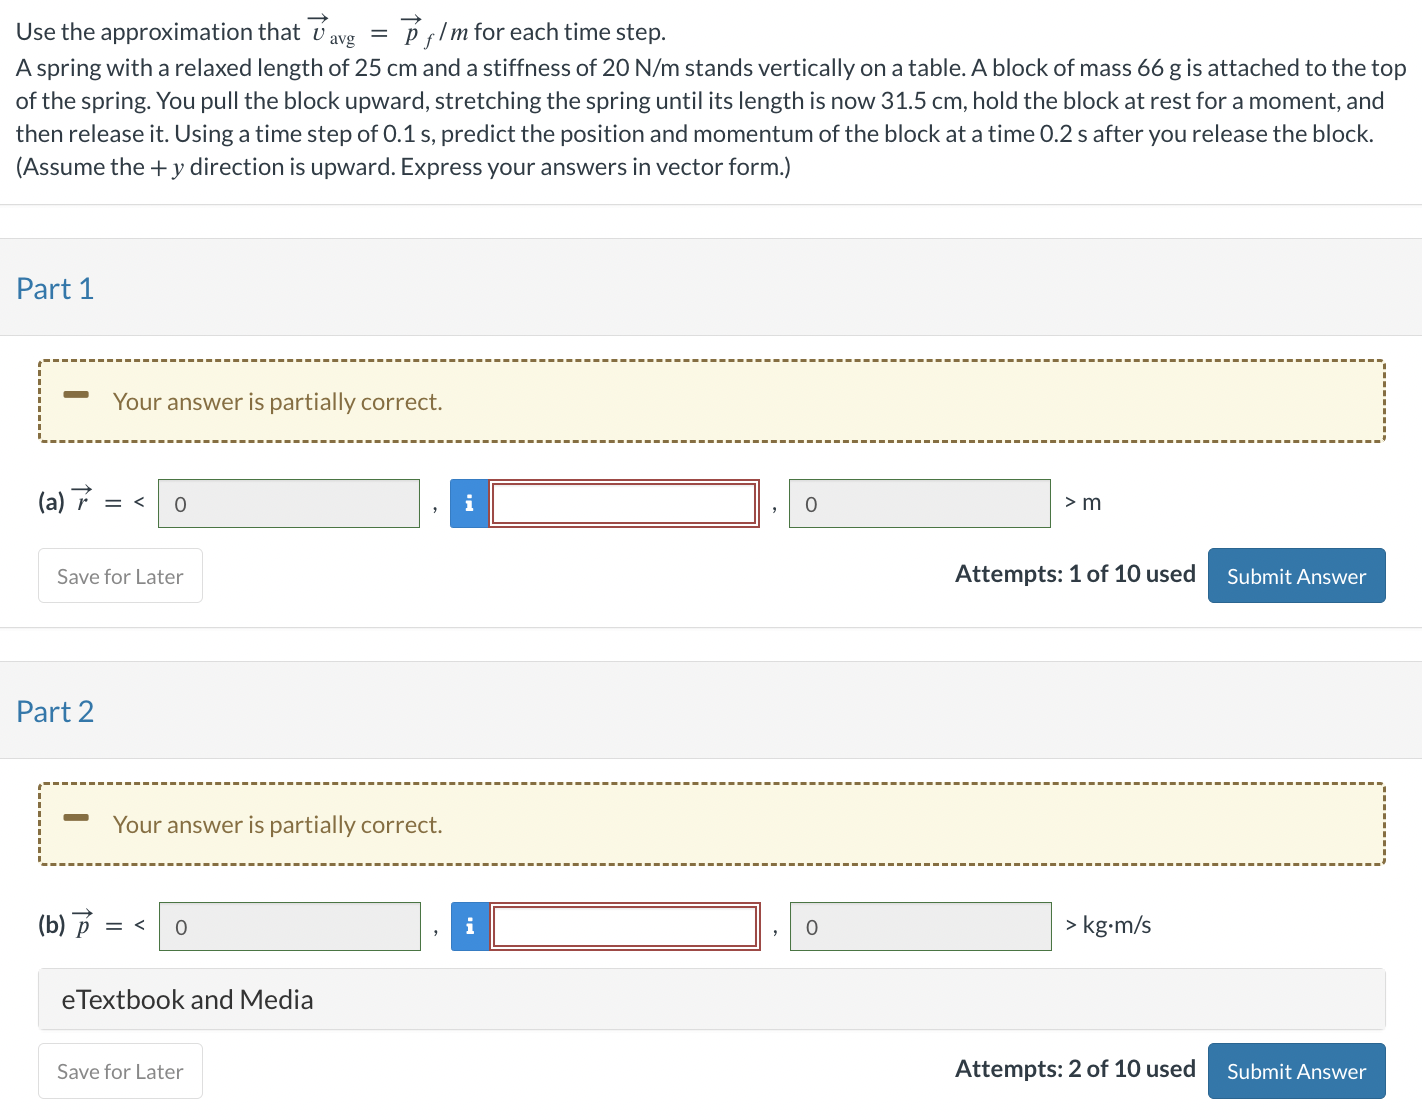
Task: Click the Part 1 section header
Action: (x=54, y=288)
